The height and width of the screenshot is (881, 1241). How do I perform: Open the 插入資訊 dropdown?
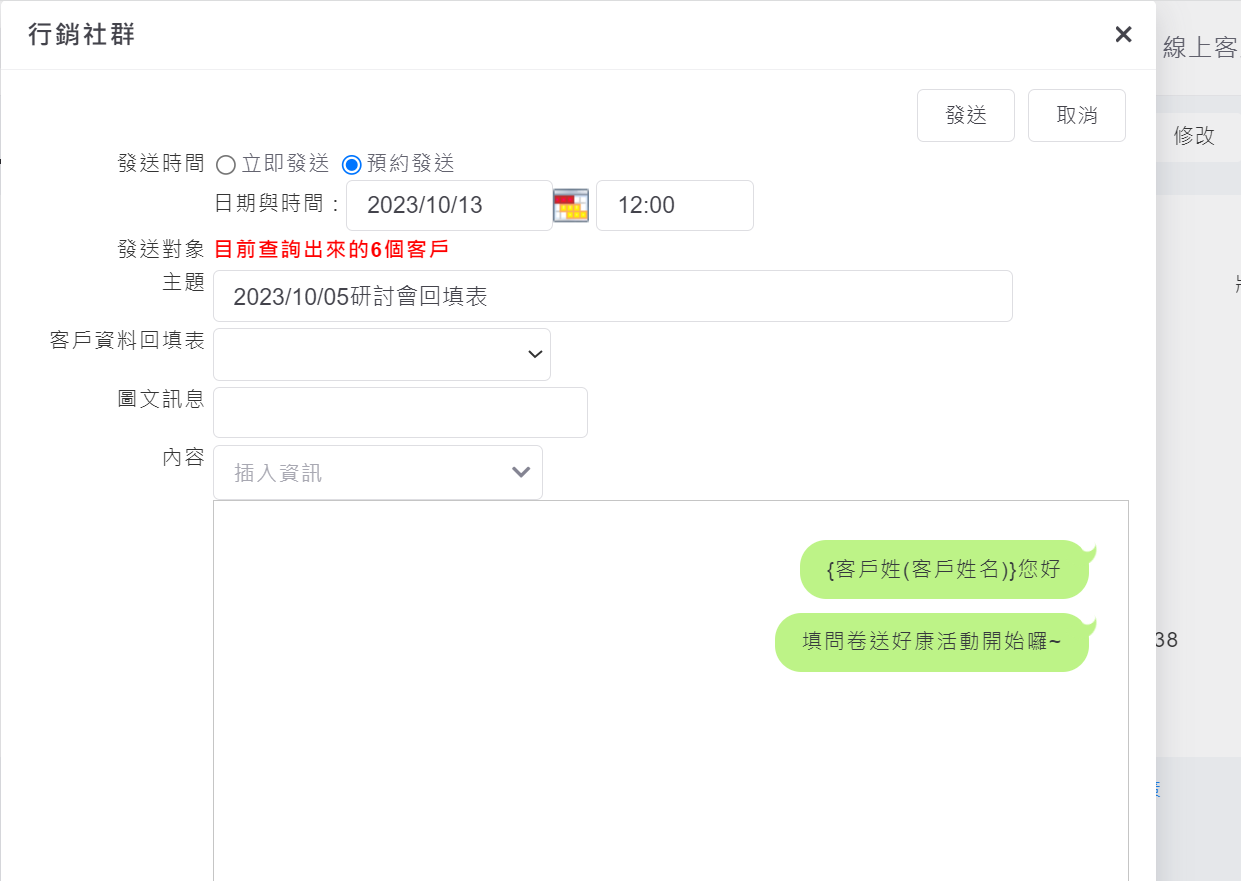tap(377, 473)
